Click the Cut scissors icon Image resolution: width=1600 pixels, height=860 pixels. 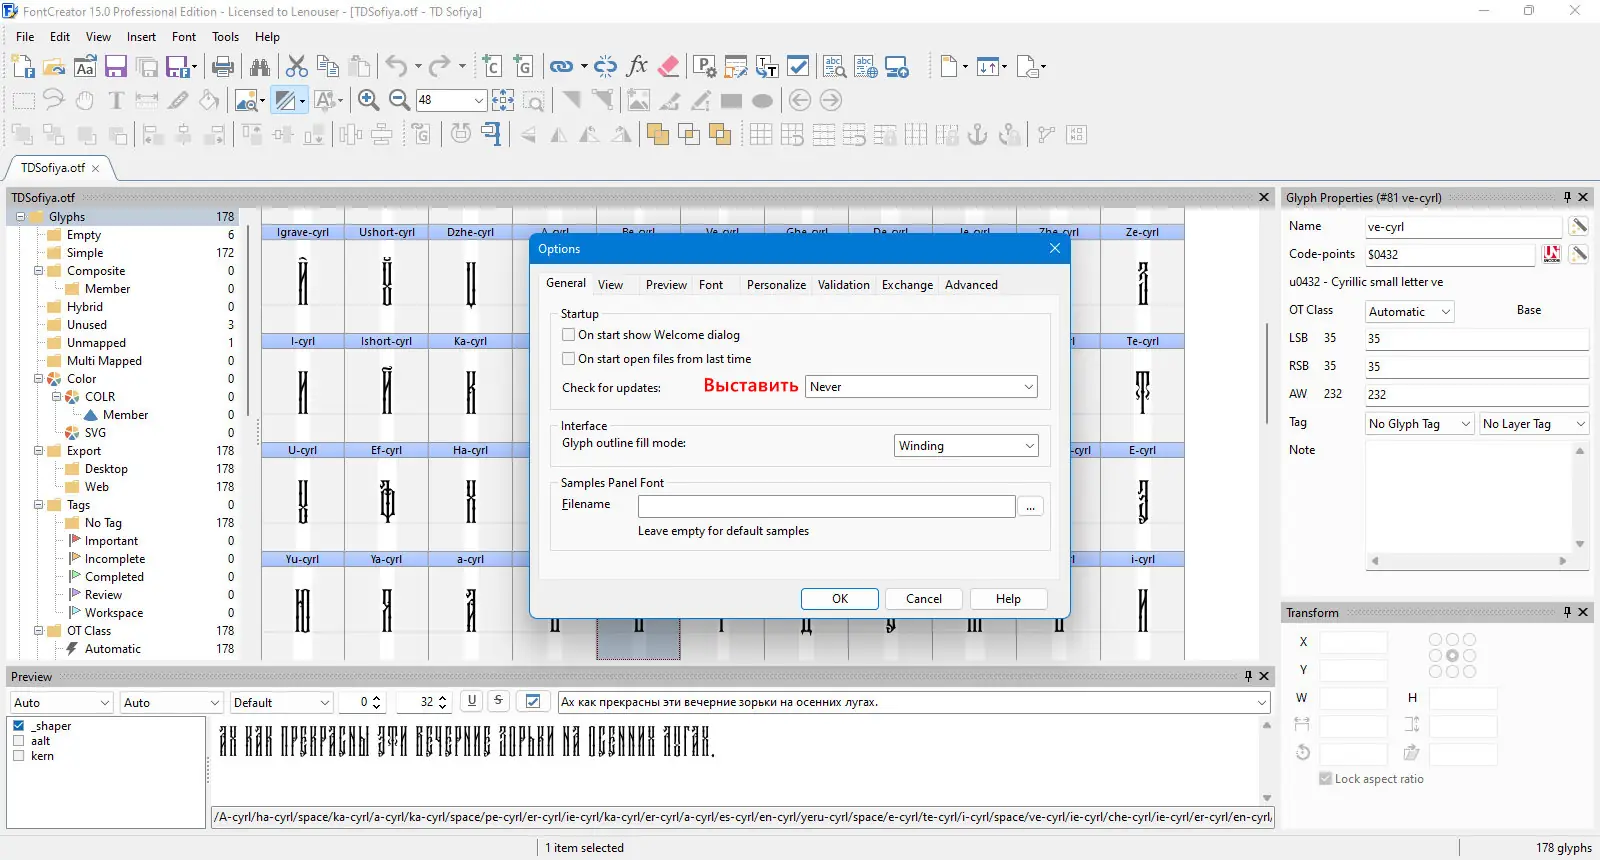tap(297, 67)
